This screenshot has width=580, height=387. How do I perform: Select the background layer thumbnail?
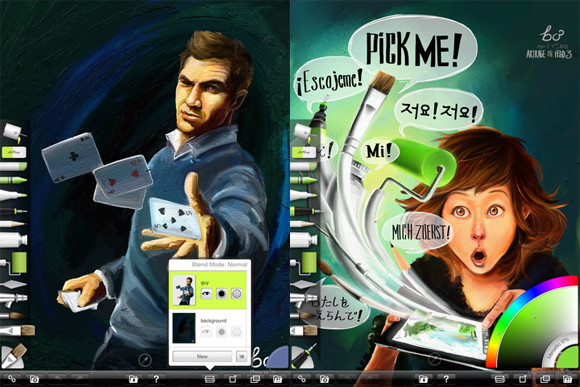pos(184,328)
